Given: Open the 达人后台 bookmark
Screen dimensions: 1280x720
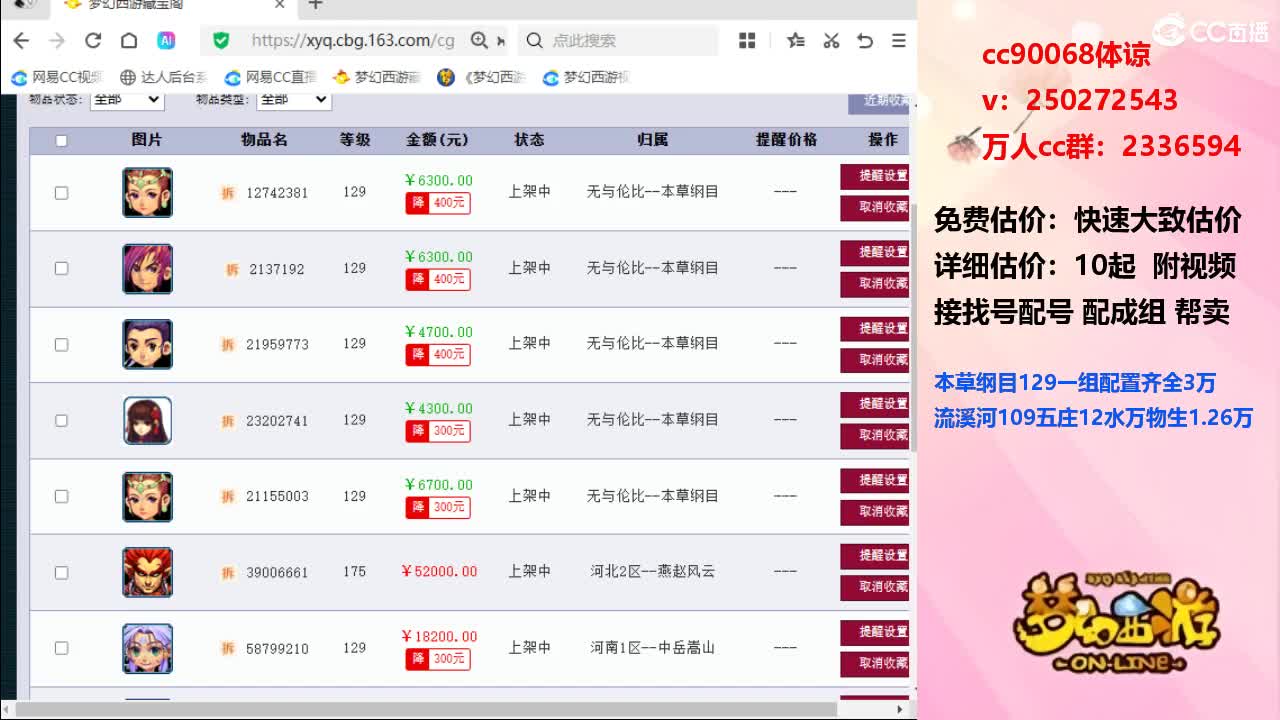Looking at the screenshot, I should coord(164,77).
